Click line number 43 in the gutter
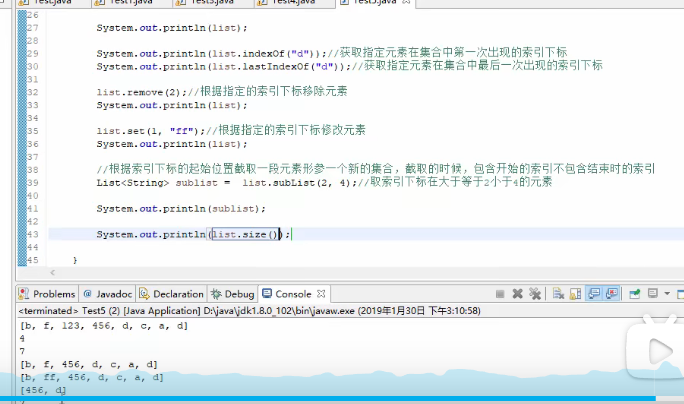Image resolution: width=684 pixels, height=404 pixels. (x=33, y=234)
